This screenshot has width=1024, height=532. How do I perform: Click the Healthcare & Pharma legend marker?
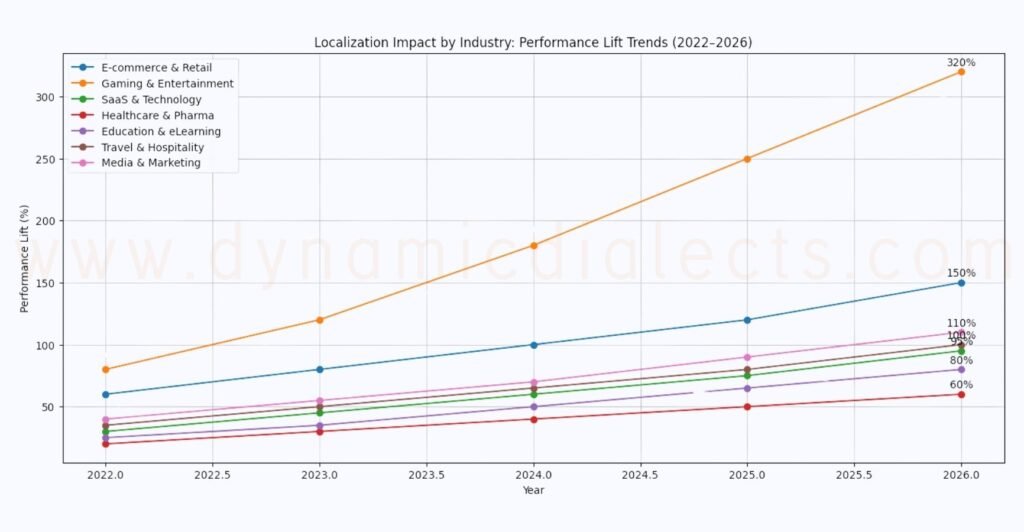coord(86,115)
